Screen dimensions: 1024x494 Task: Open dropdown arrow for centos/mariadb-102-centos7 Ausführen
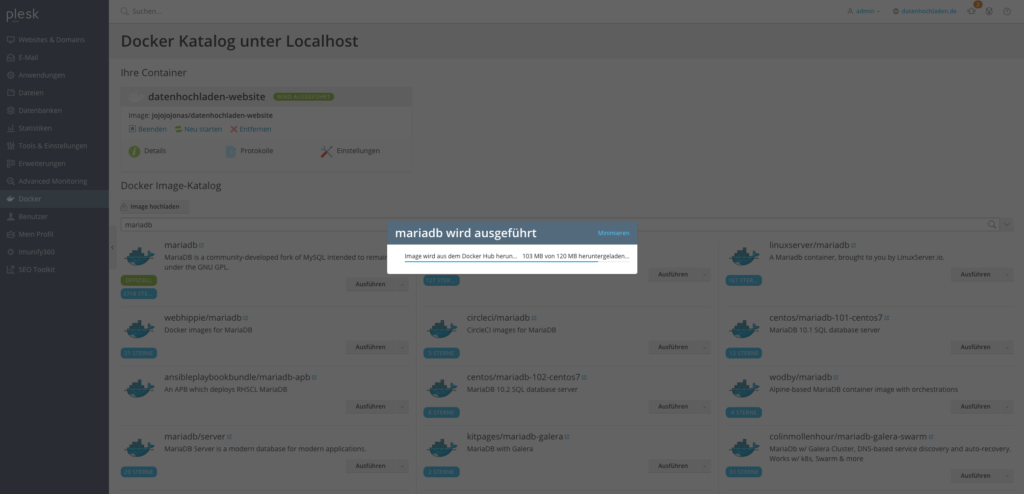click(705, 406)
